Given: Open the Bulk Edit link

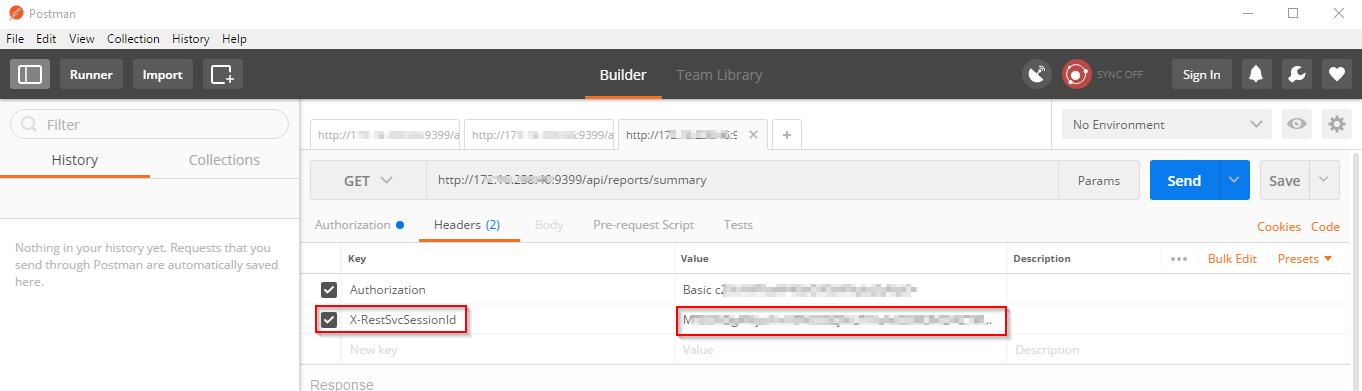Looking at the screenshot, I should pyautogui.click(x=1232, y=258).
